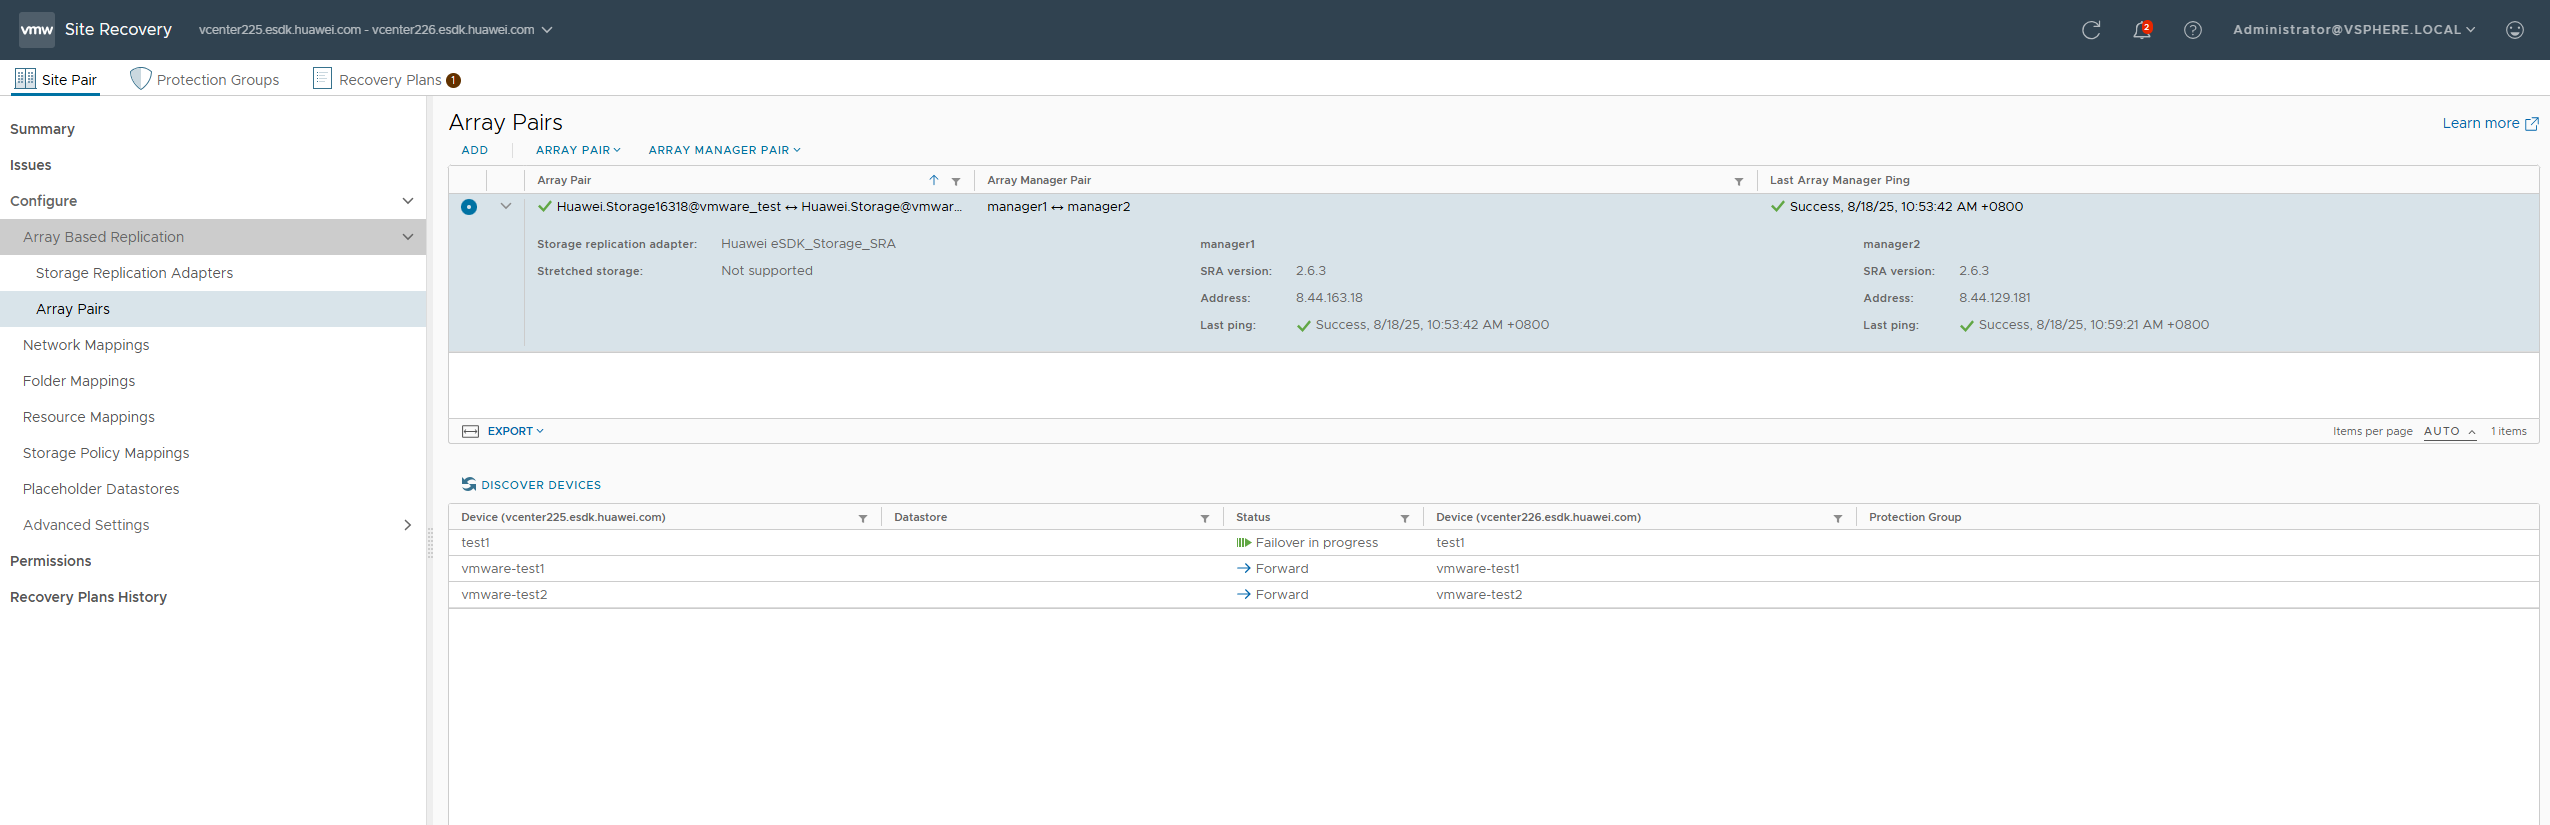
Task: Click the smiley feedback icon
Action: coord(2515,30)
